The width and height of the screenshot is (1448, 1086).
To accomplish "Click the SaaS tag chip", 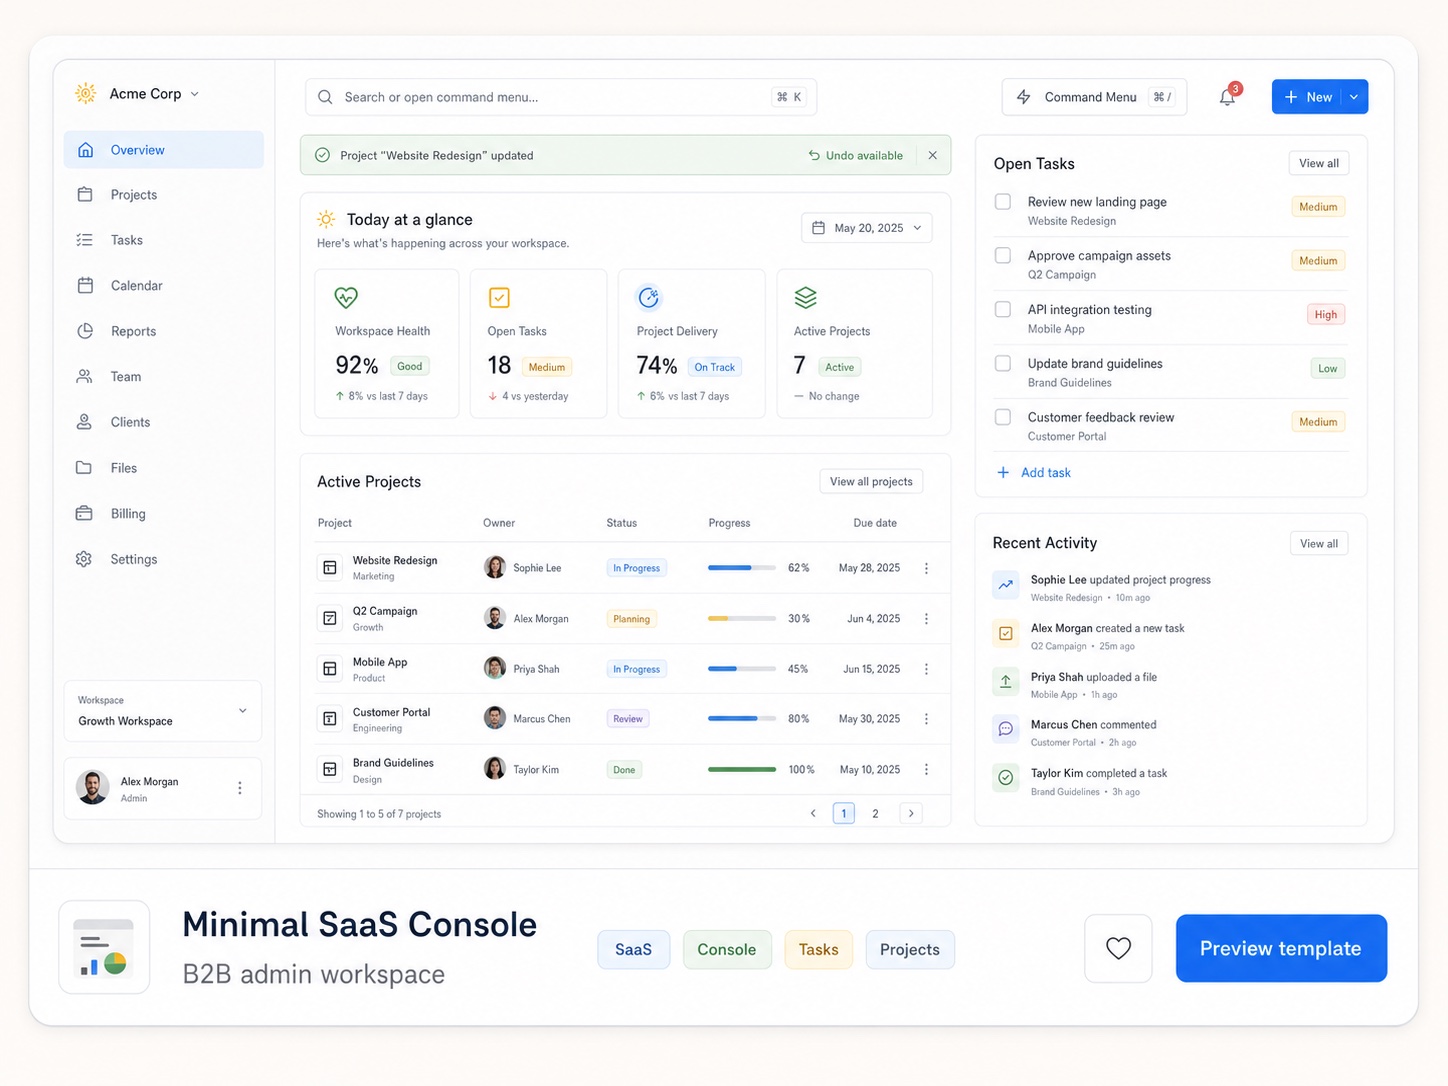I will click(633, 950).
